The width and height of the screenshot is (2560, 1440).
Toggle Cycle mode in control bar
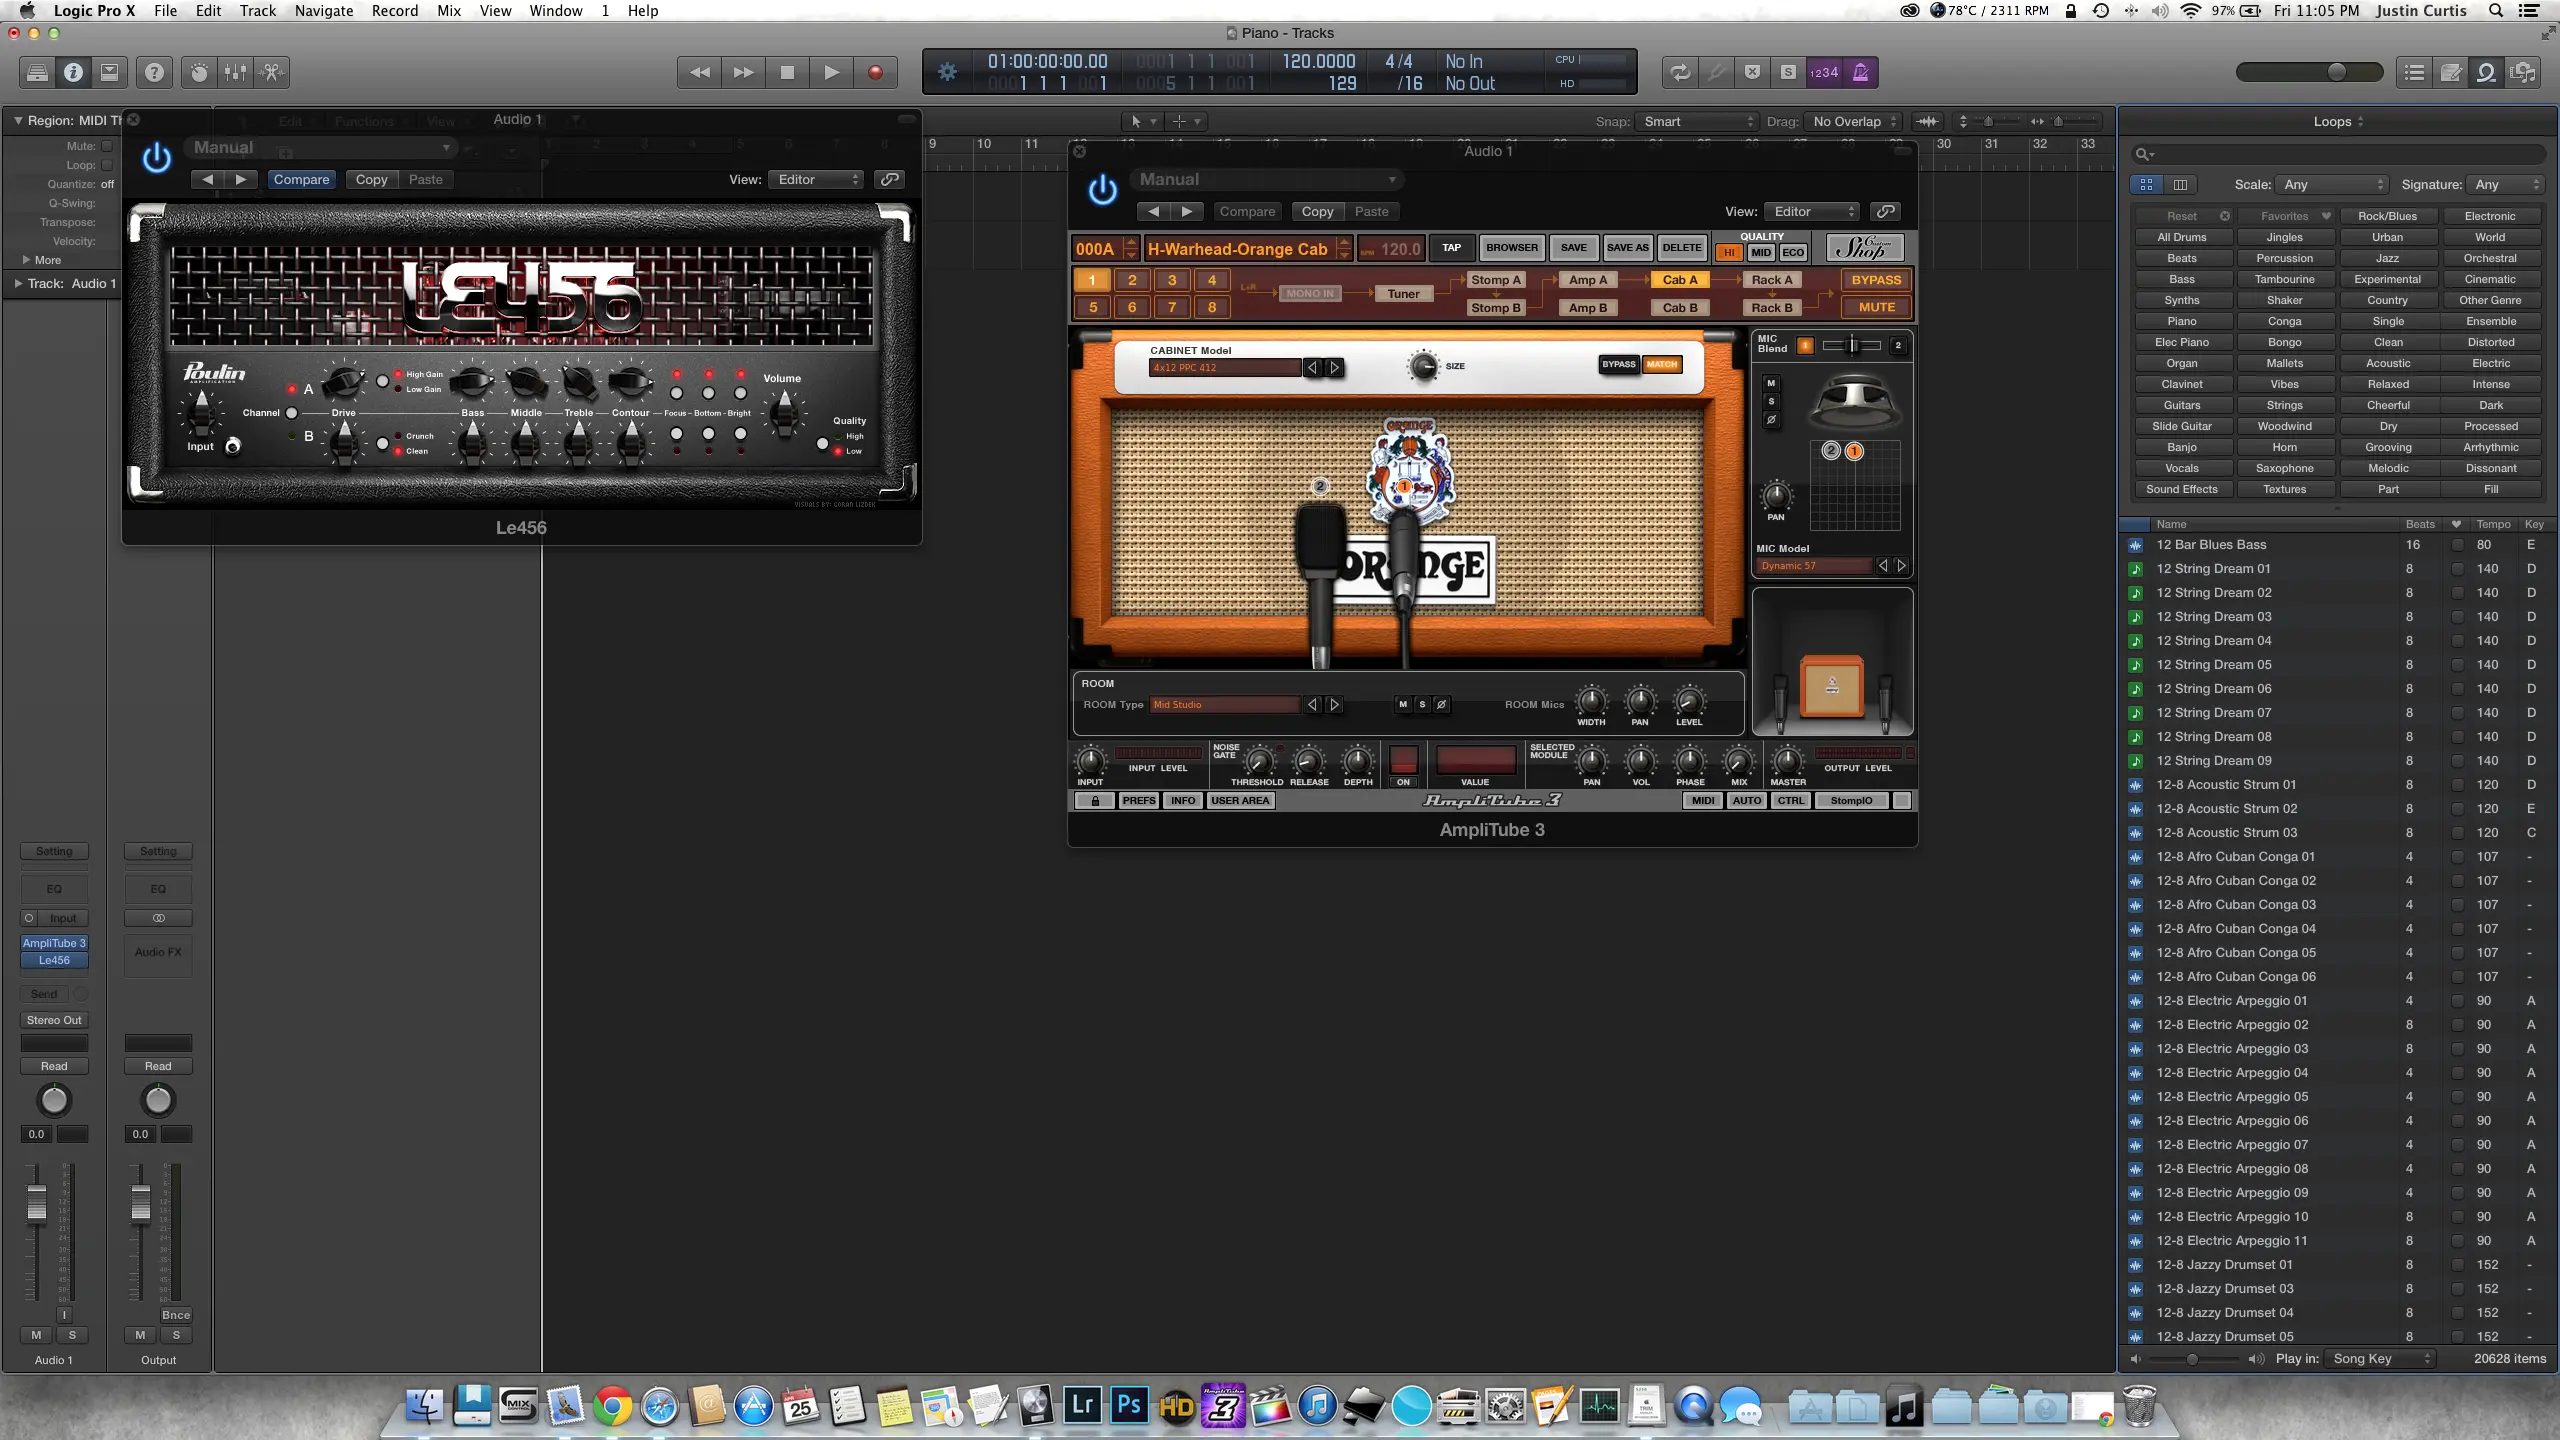[x=1681, y=72]
